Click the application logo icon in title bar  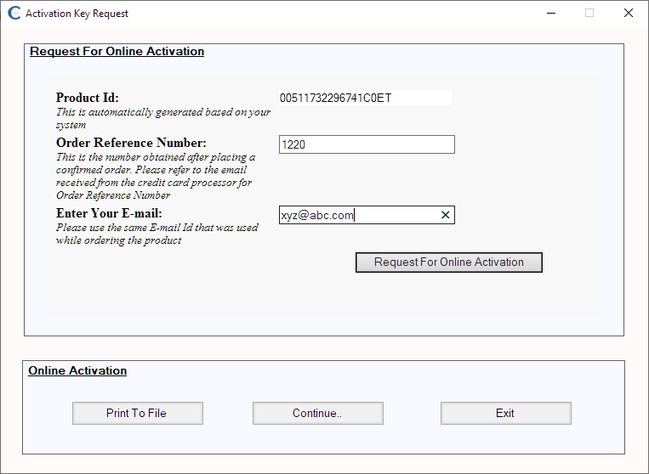[14, 13]
